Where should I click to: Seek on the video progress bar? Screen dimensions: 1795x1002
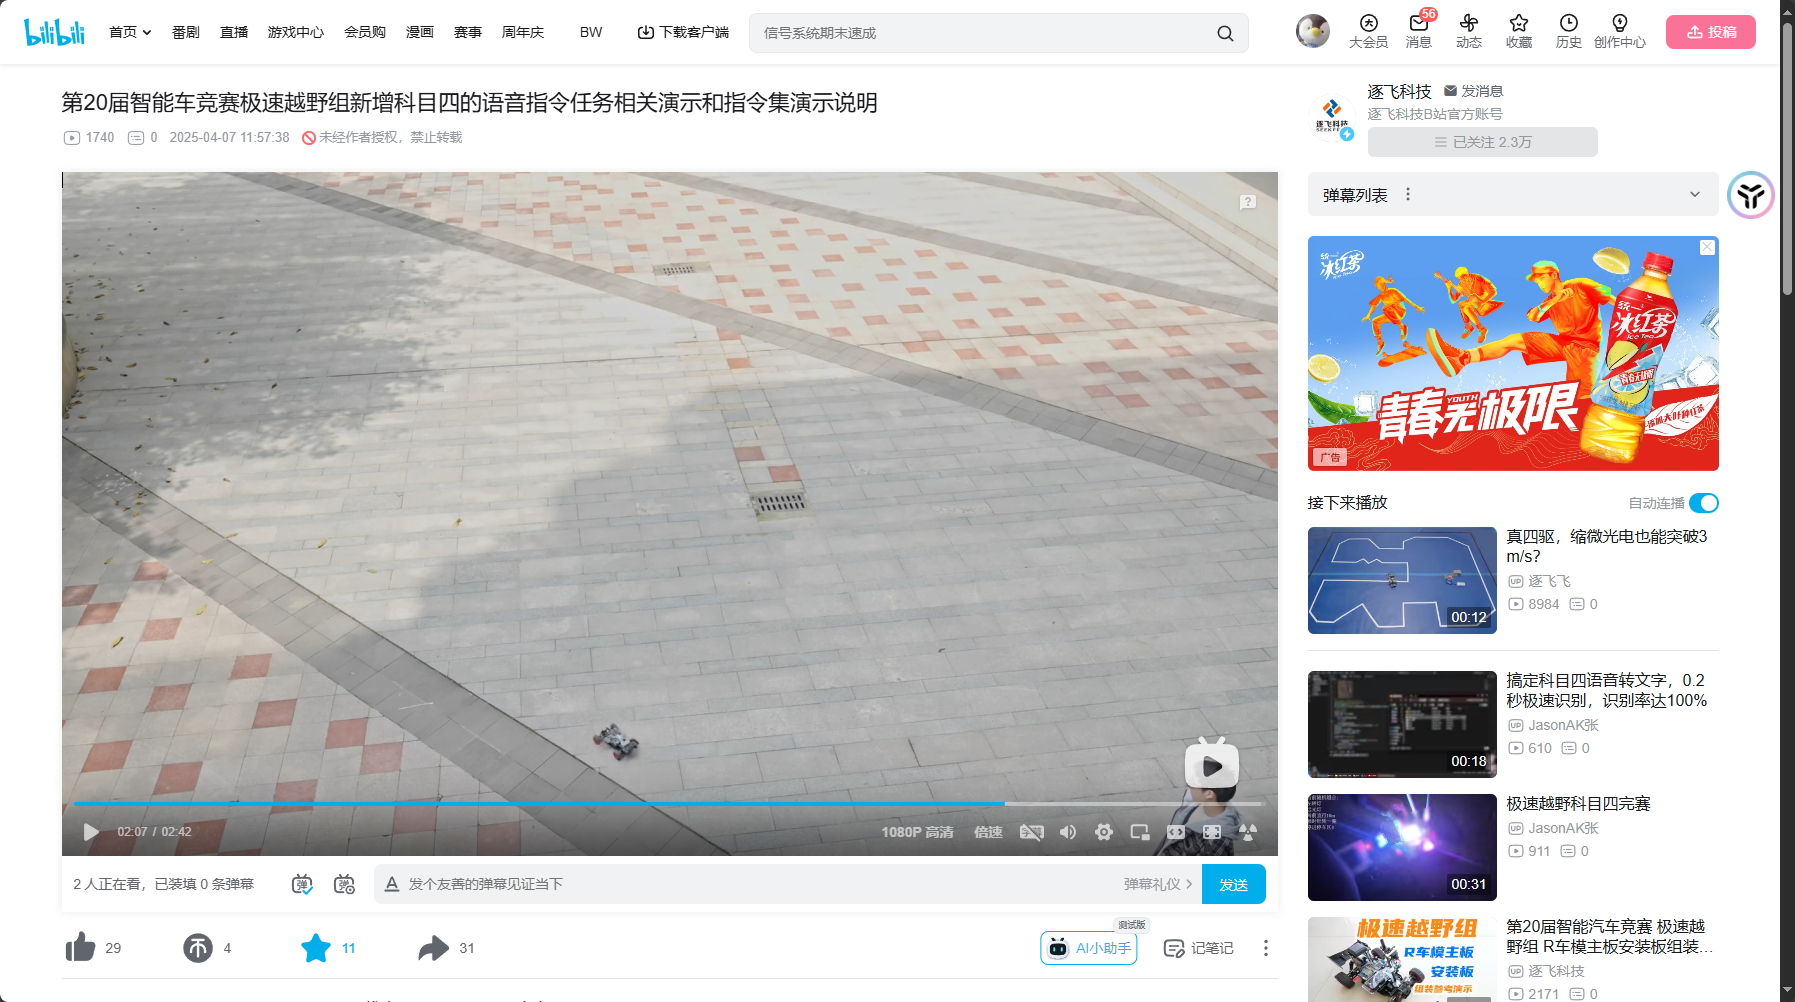[x=668, y=803]
